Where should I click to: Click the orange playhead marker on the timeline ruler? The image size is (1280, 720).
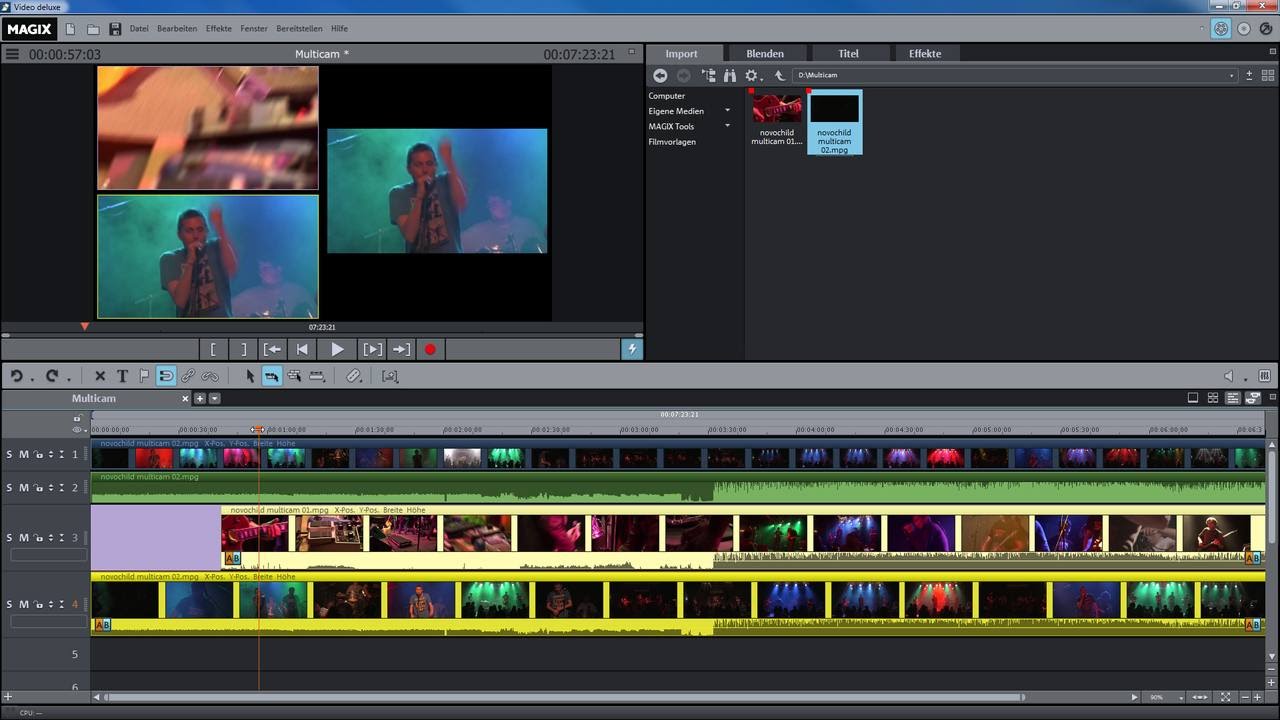pos(258,429)
